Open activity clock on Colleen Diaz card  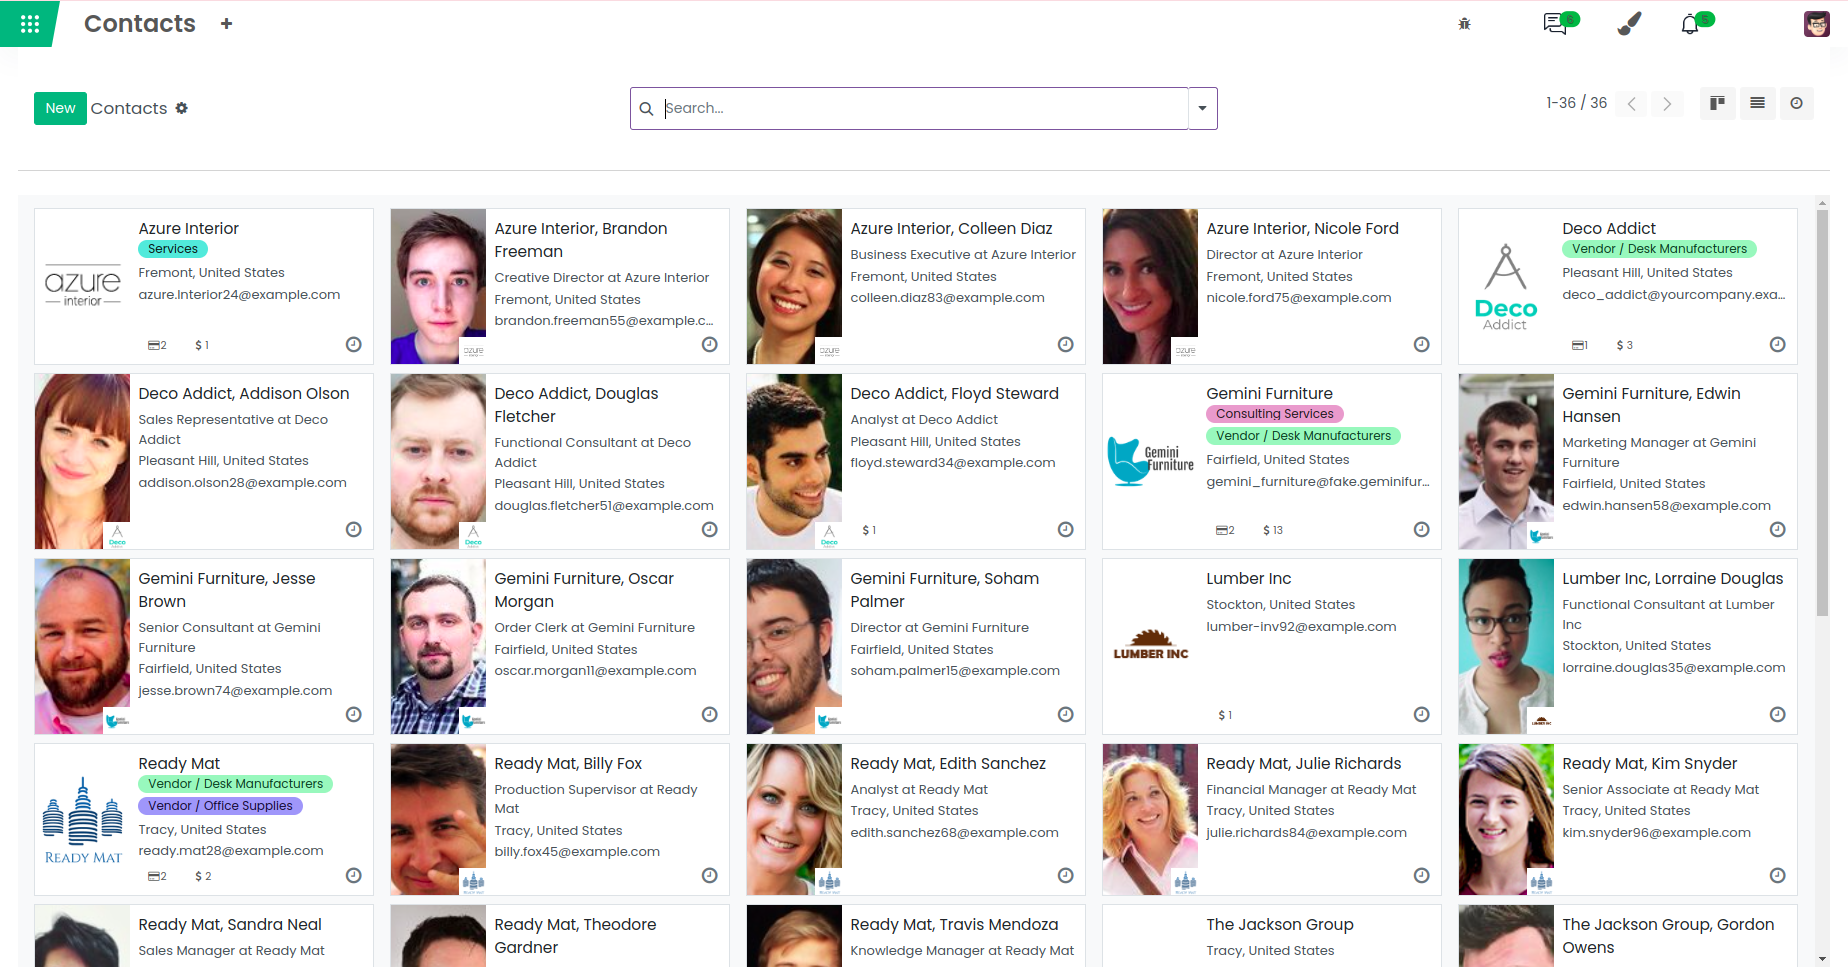click(1066, 345)
